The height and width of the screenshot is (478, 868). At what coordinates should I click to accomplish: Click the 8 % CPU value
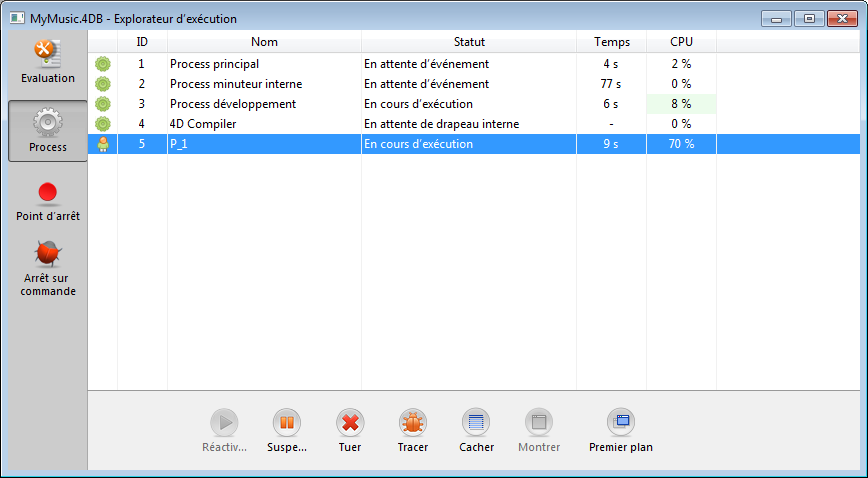[x=681, y=104]
